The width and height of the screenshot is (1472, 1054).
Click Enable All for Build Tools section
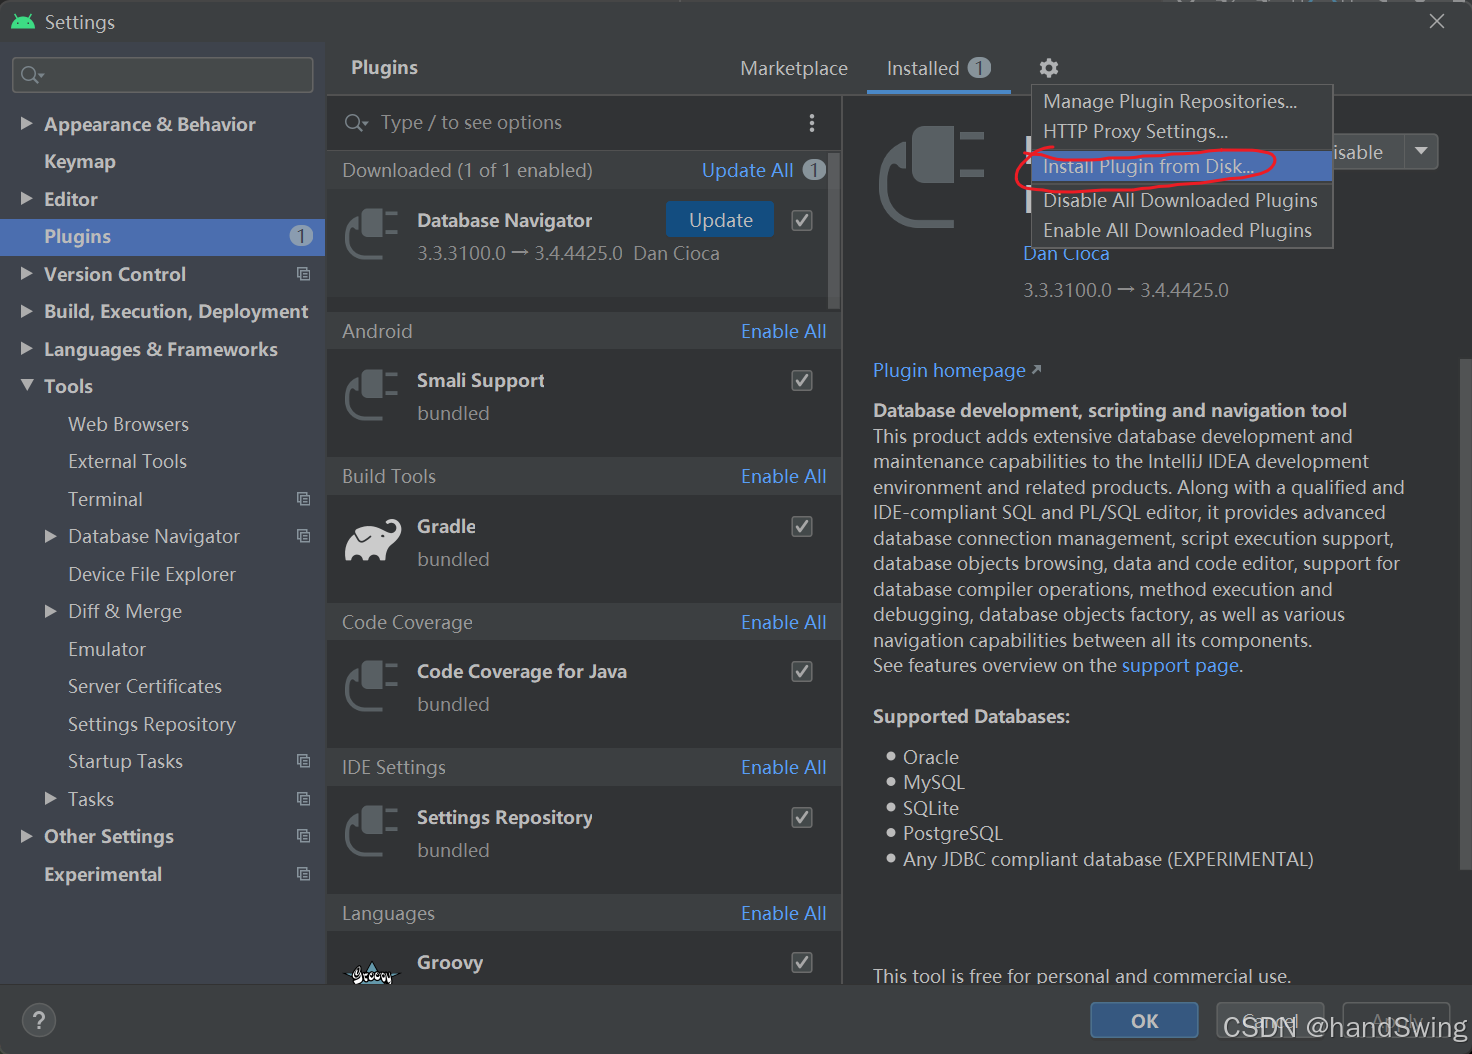tap(783, 476)
